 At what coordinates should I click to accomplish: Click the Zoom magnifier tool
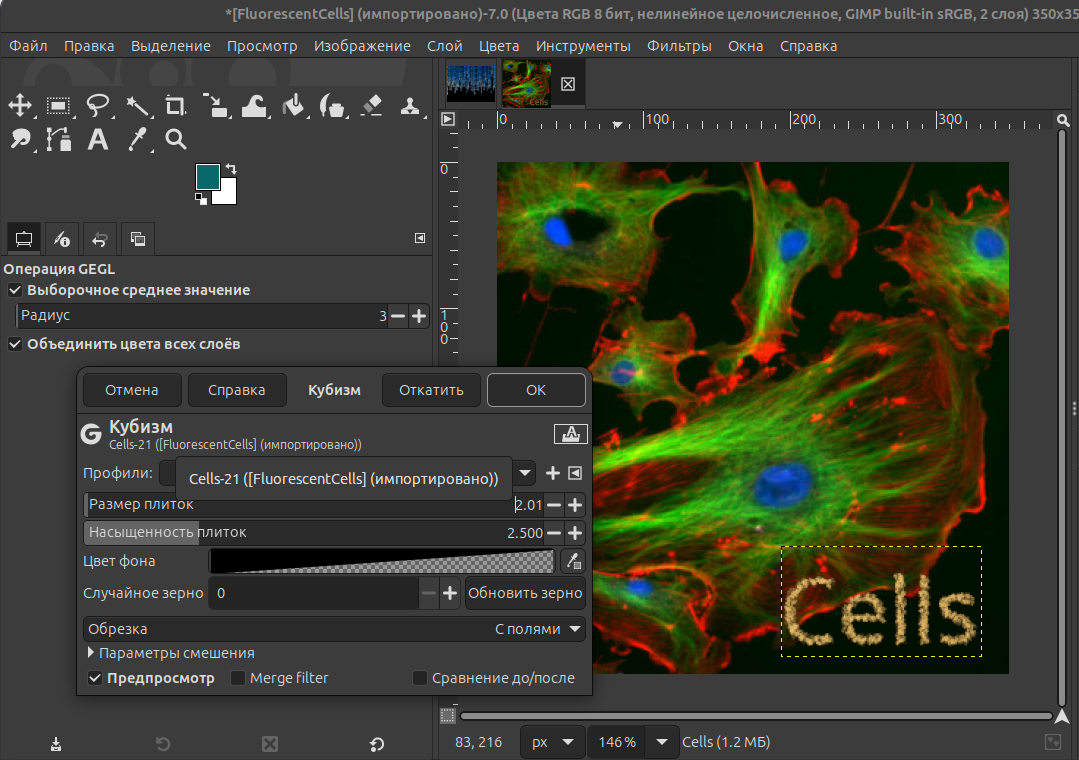pyautogui.click(x=176, y=139)
